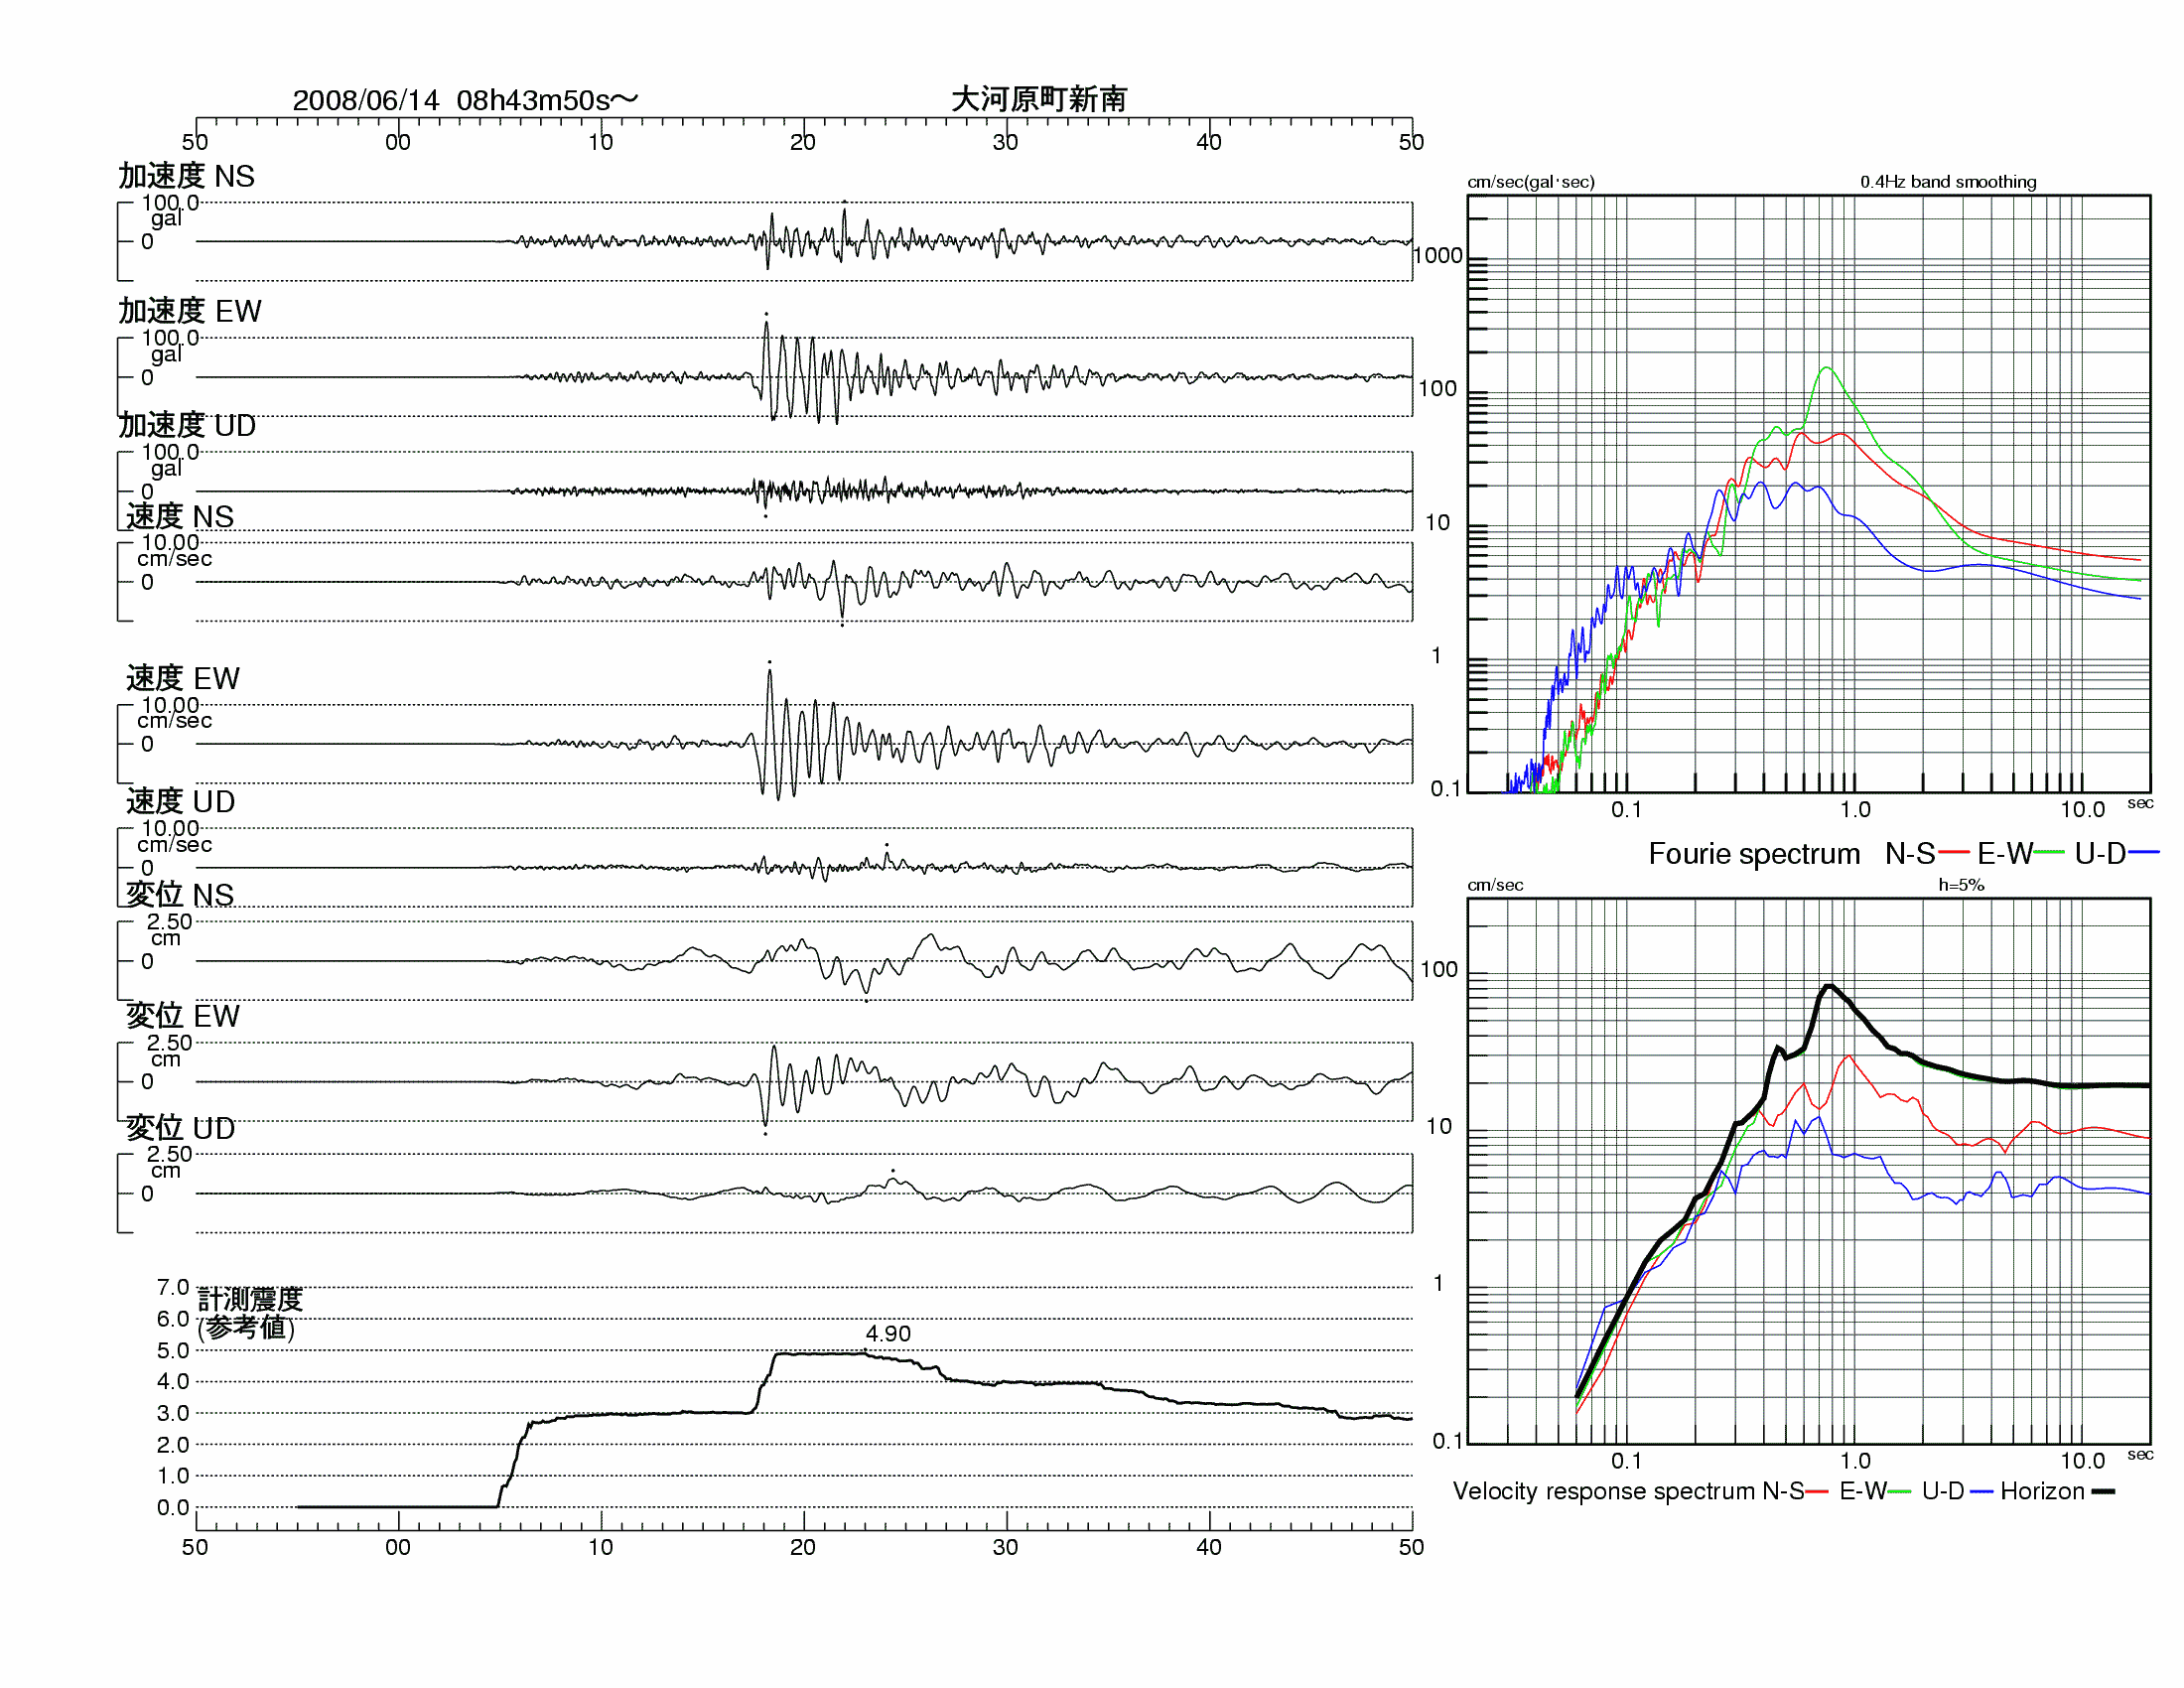
Task: Click the 7.0 intensity axis label
Action: [x=172, y=1287]
